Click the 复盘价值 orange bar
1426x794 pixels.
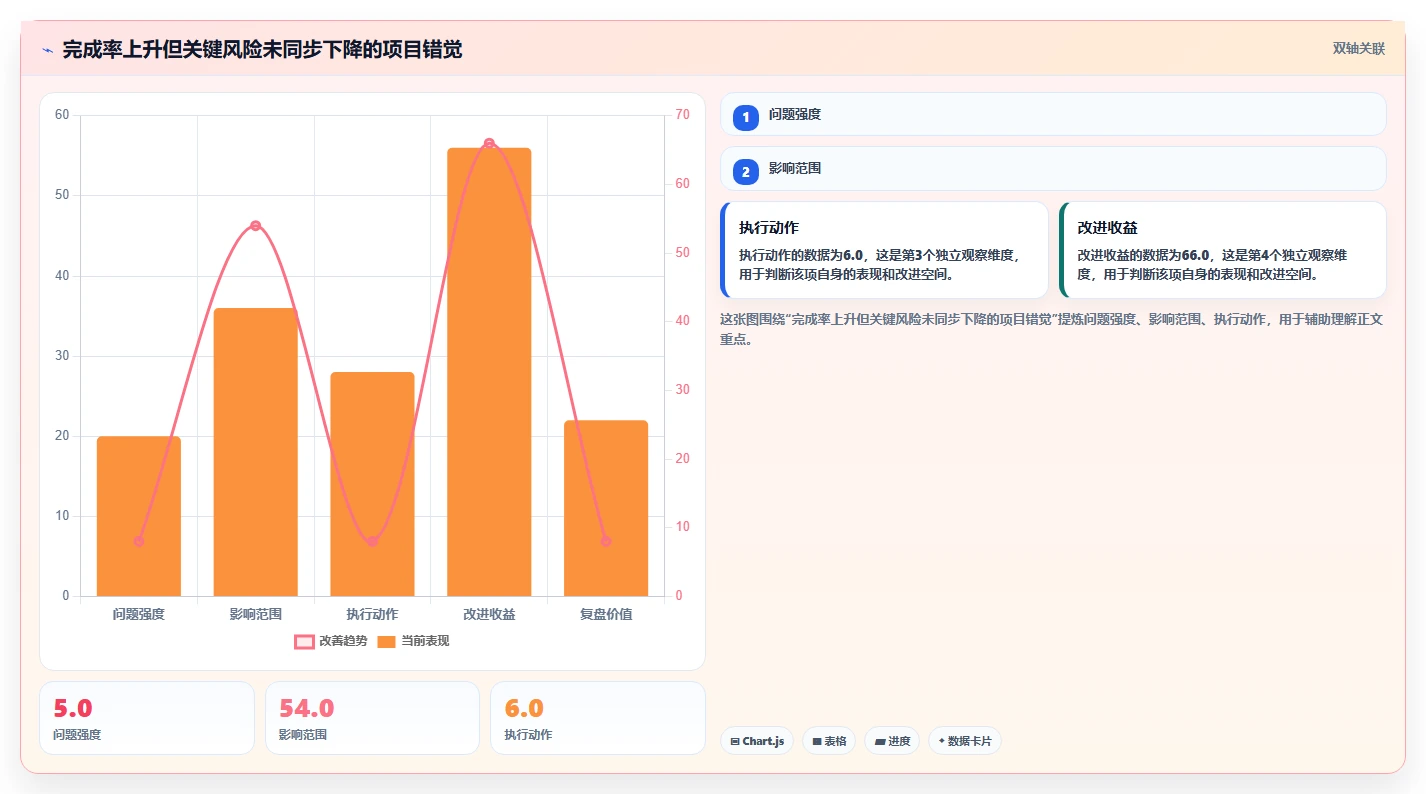click(x=606, y=508)
